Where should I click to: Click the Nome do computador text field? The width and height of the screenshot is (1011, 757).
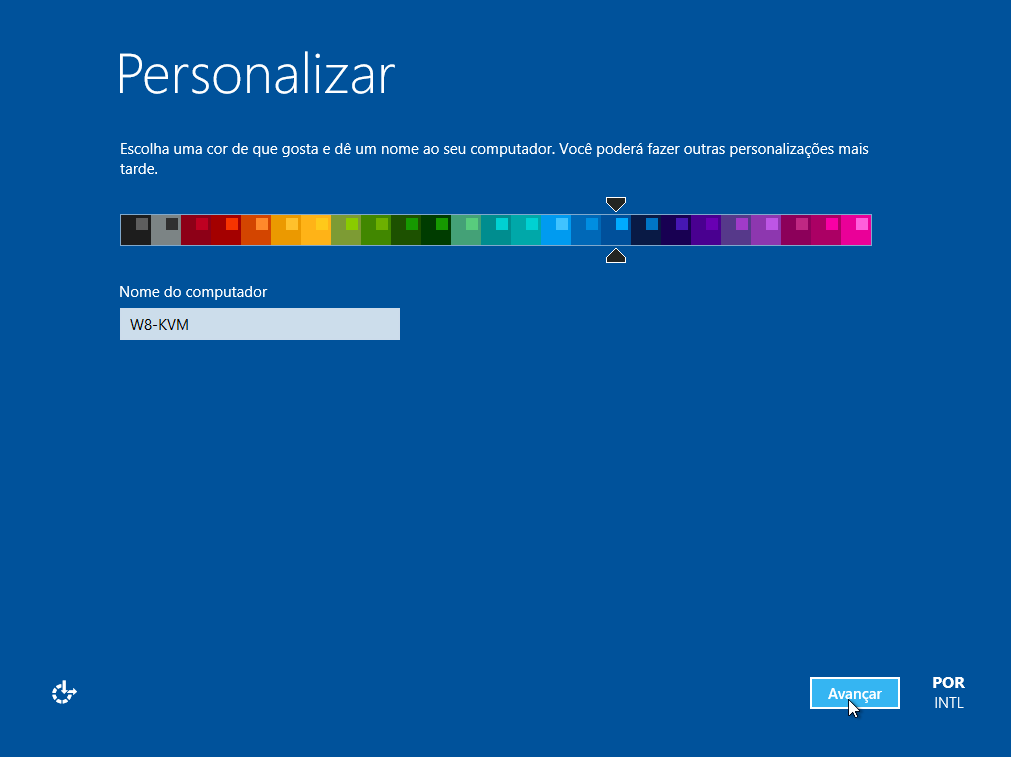(x=259, y=324)
